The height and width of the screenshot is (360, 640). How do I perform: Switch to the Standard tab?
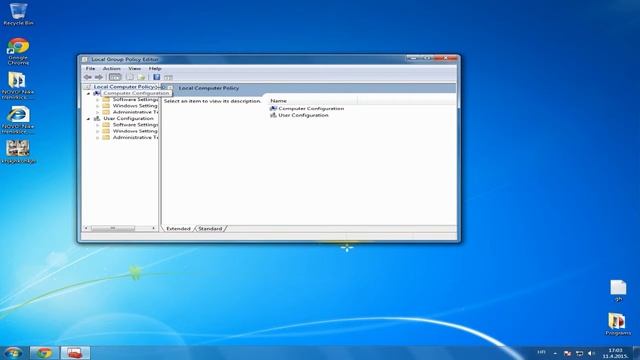(210, 229)
